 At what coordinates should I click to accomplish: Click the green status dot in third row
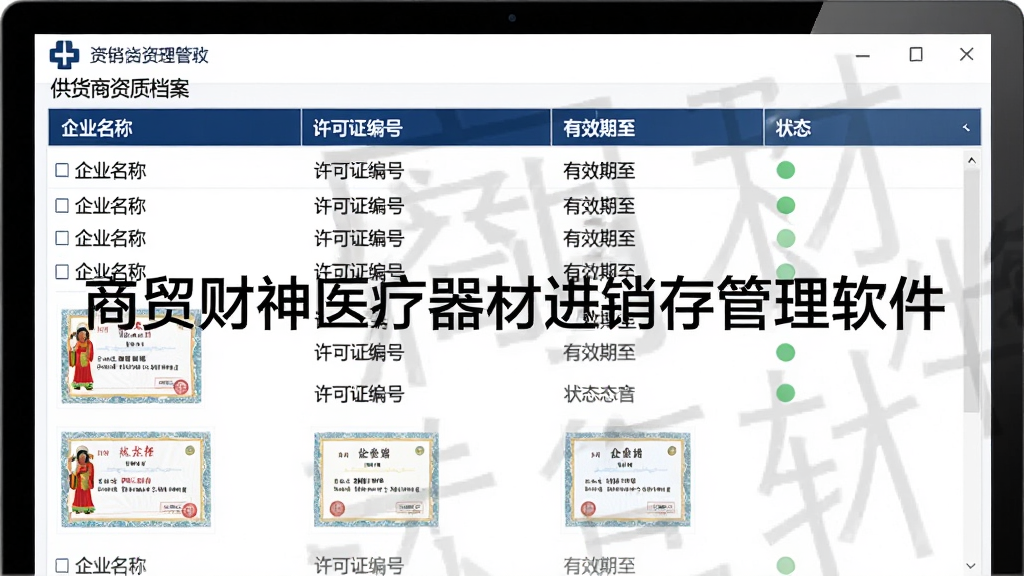(x=786, y=238)
